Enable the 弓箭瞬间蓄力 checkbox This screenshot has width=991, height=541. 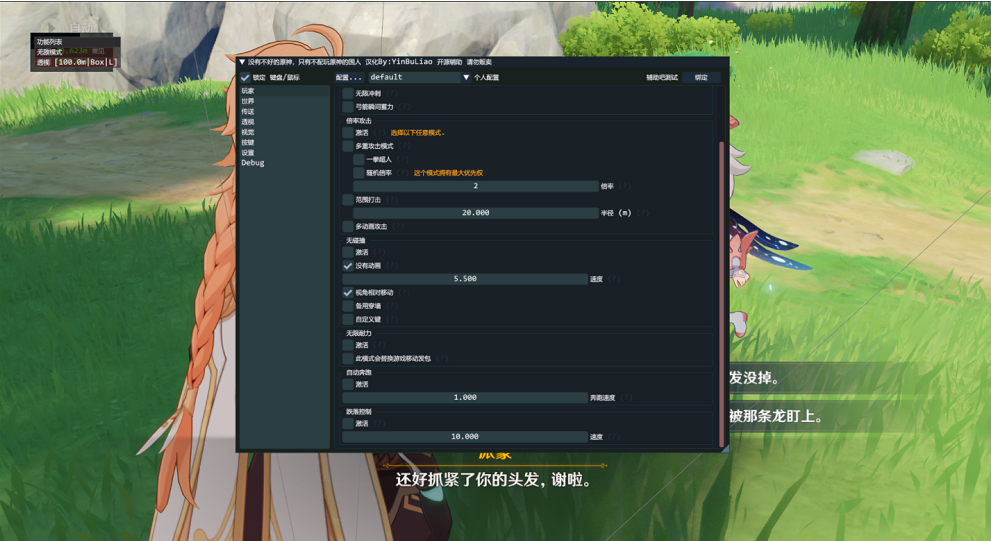click(x=348, y=107)
